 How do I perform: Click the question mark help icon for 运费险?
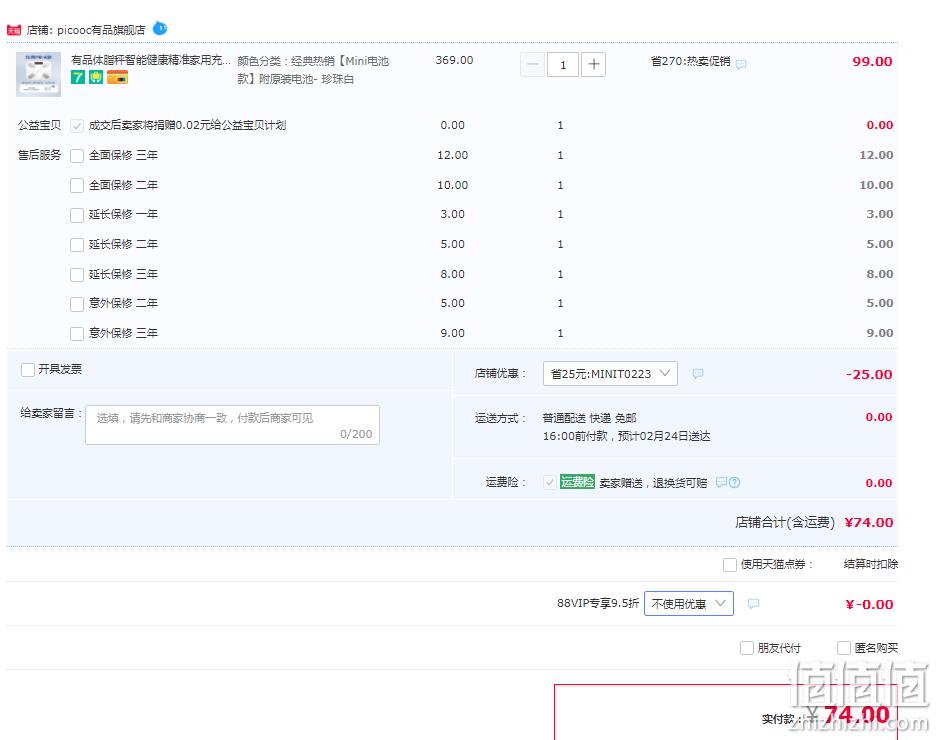point(735,482)
